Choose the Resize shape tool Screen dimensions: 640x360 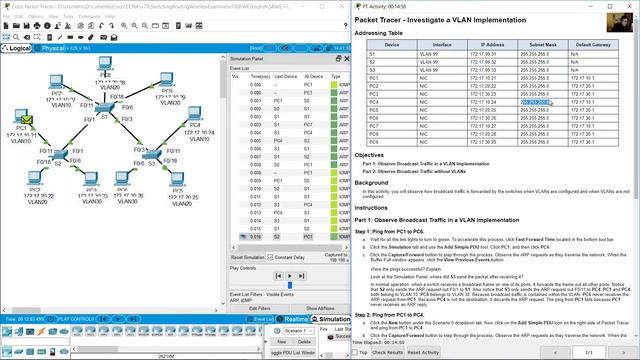click(x=37, y=37)
